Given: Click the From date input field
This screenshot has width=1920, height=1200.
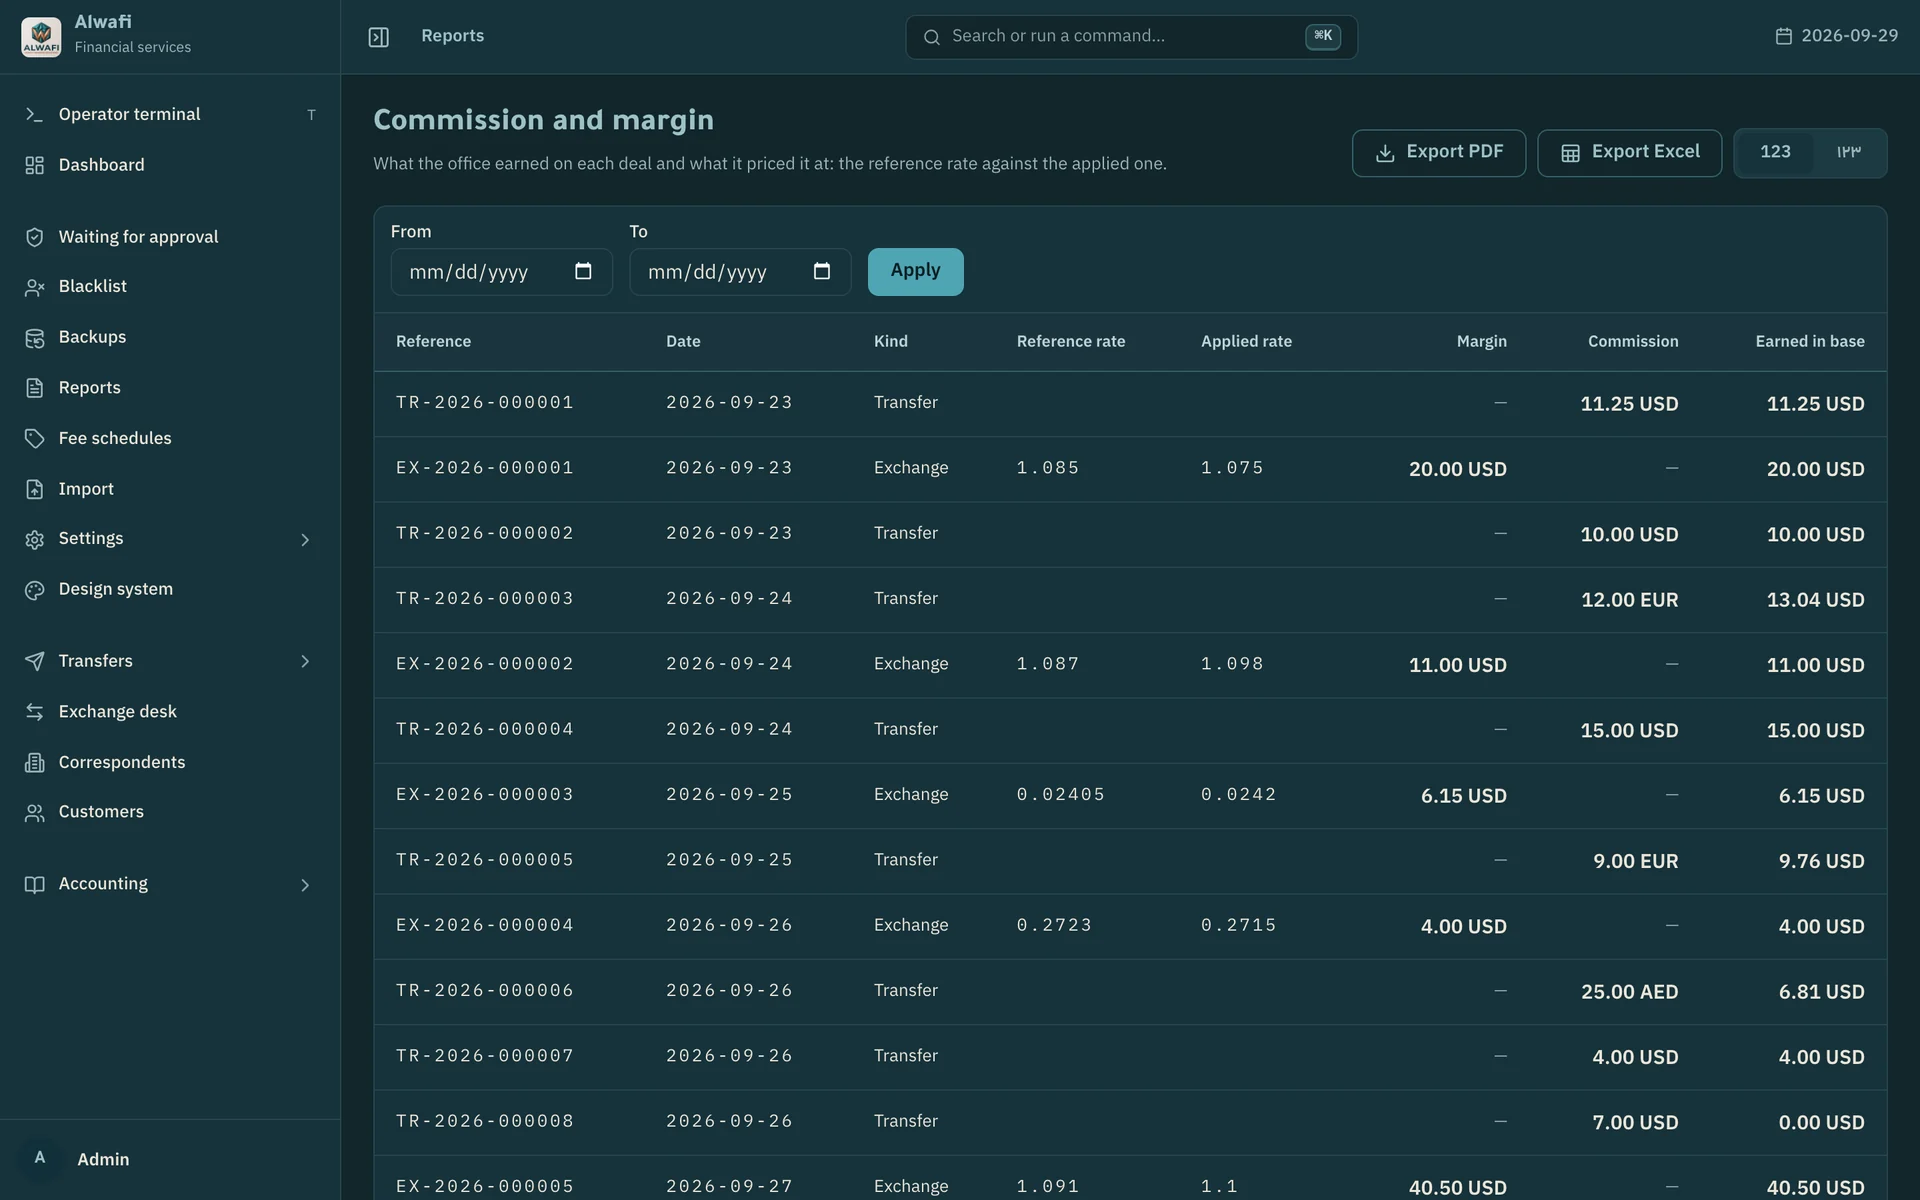Looking at the screenshot, I should [x=501, y=271].
